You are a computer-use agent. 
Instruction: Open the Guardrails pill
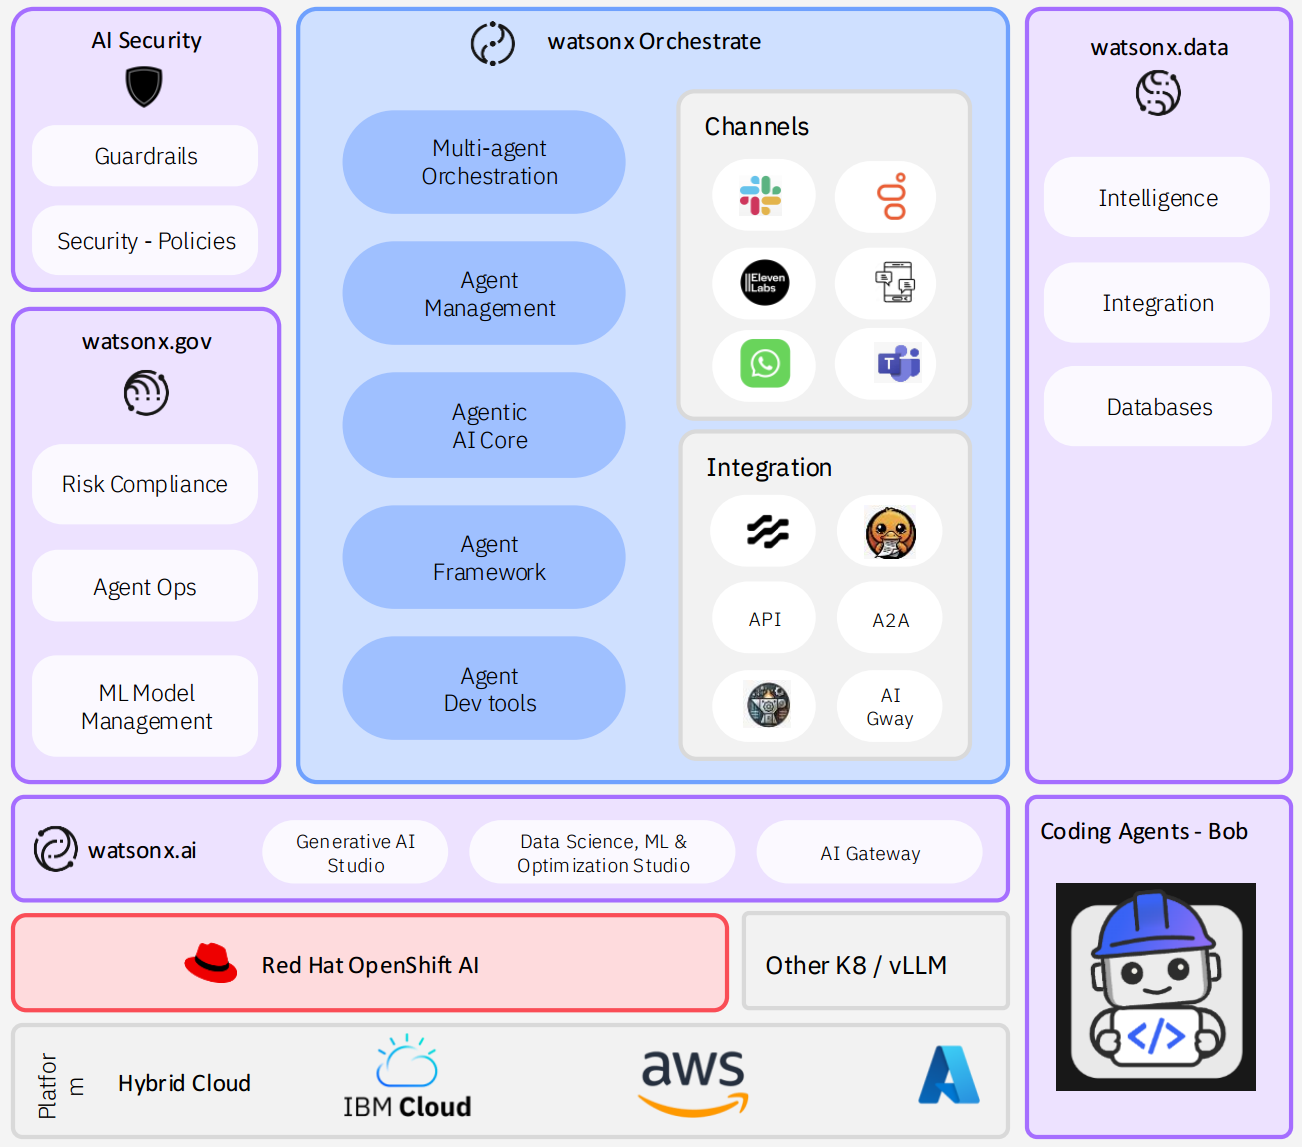(145, 156)
